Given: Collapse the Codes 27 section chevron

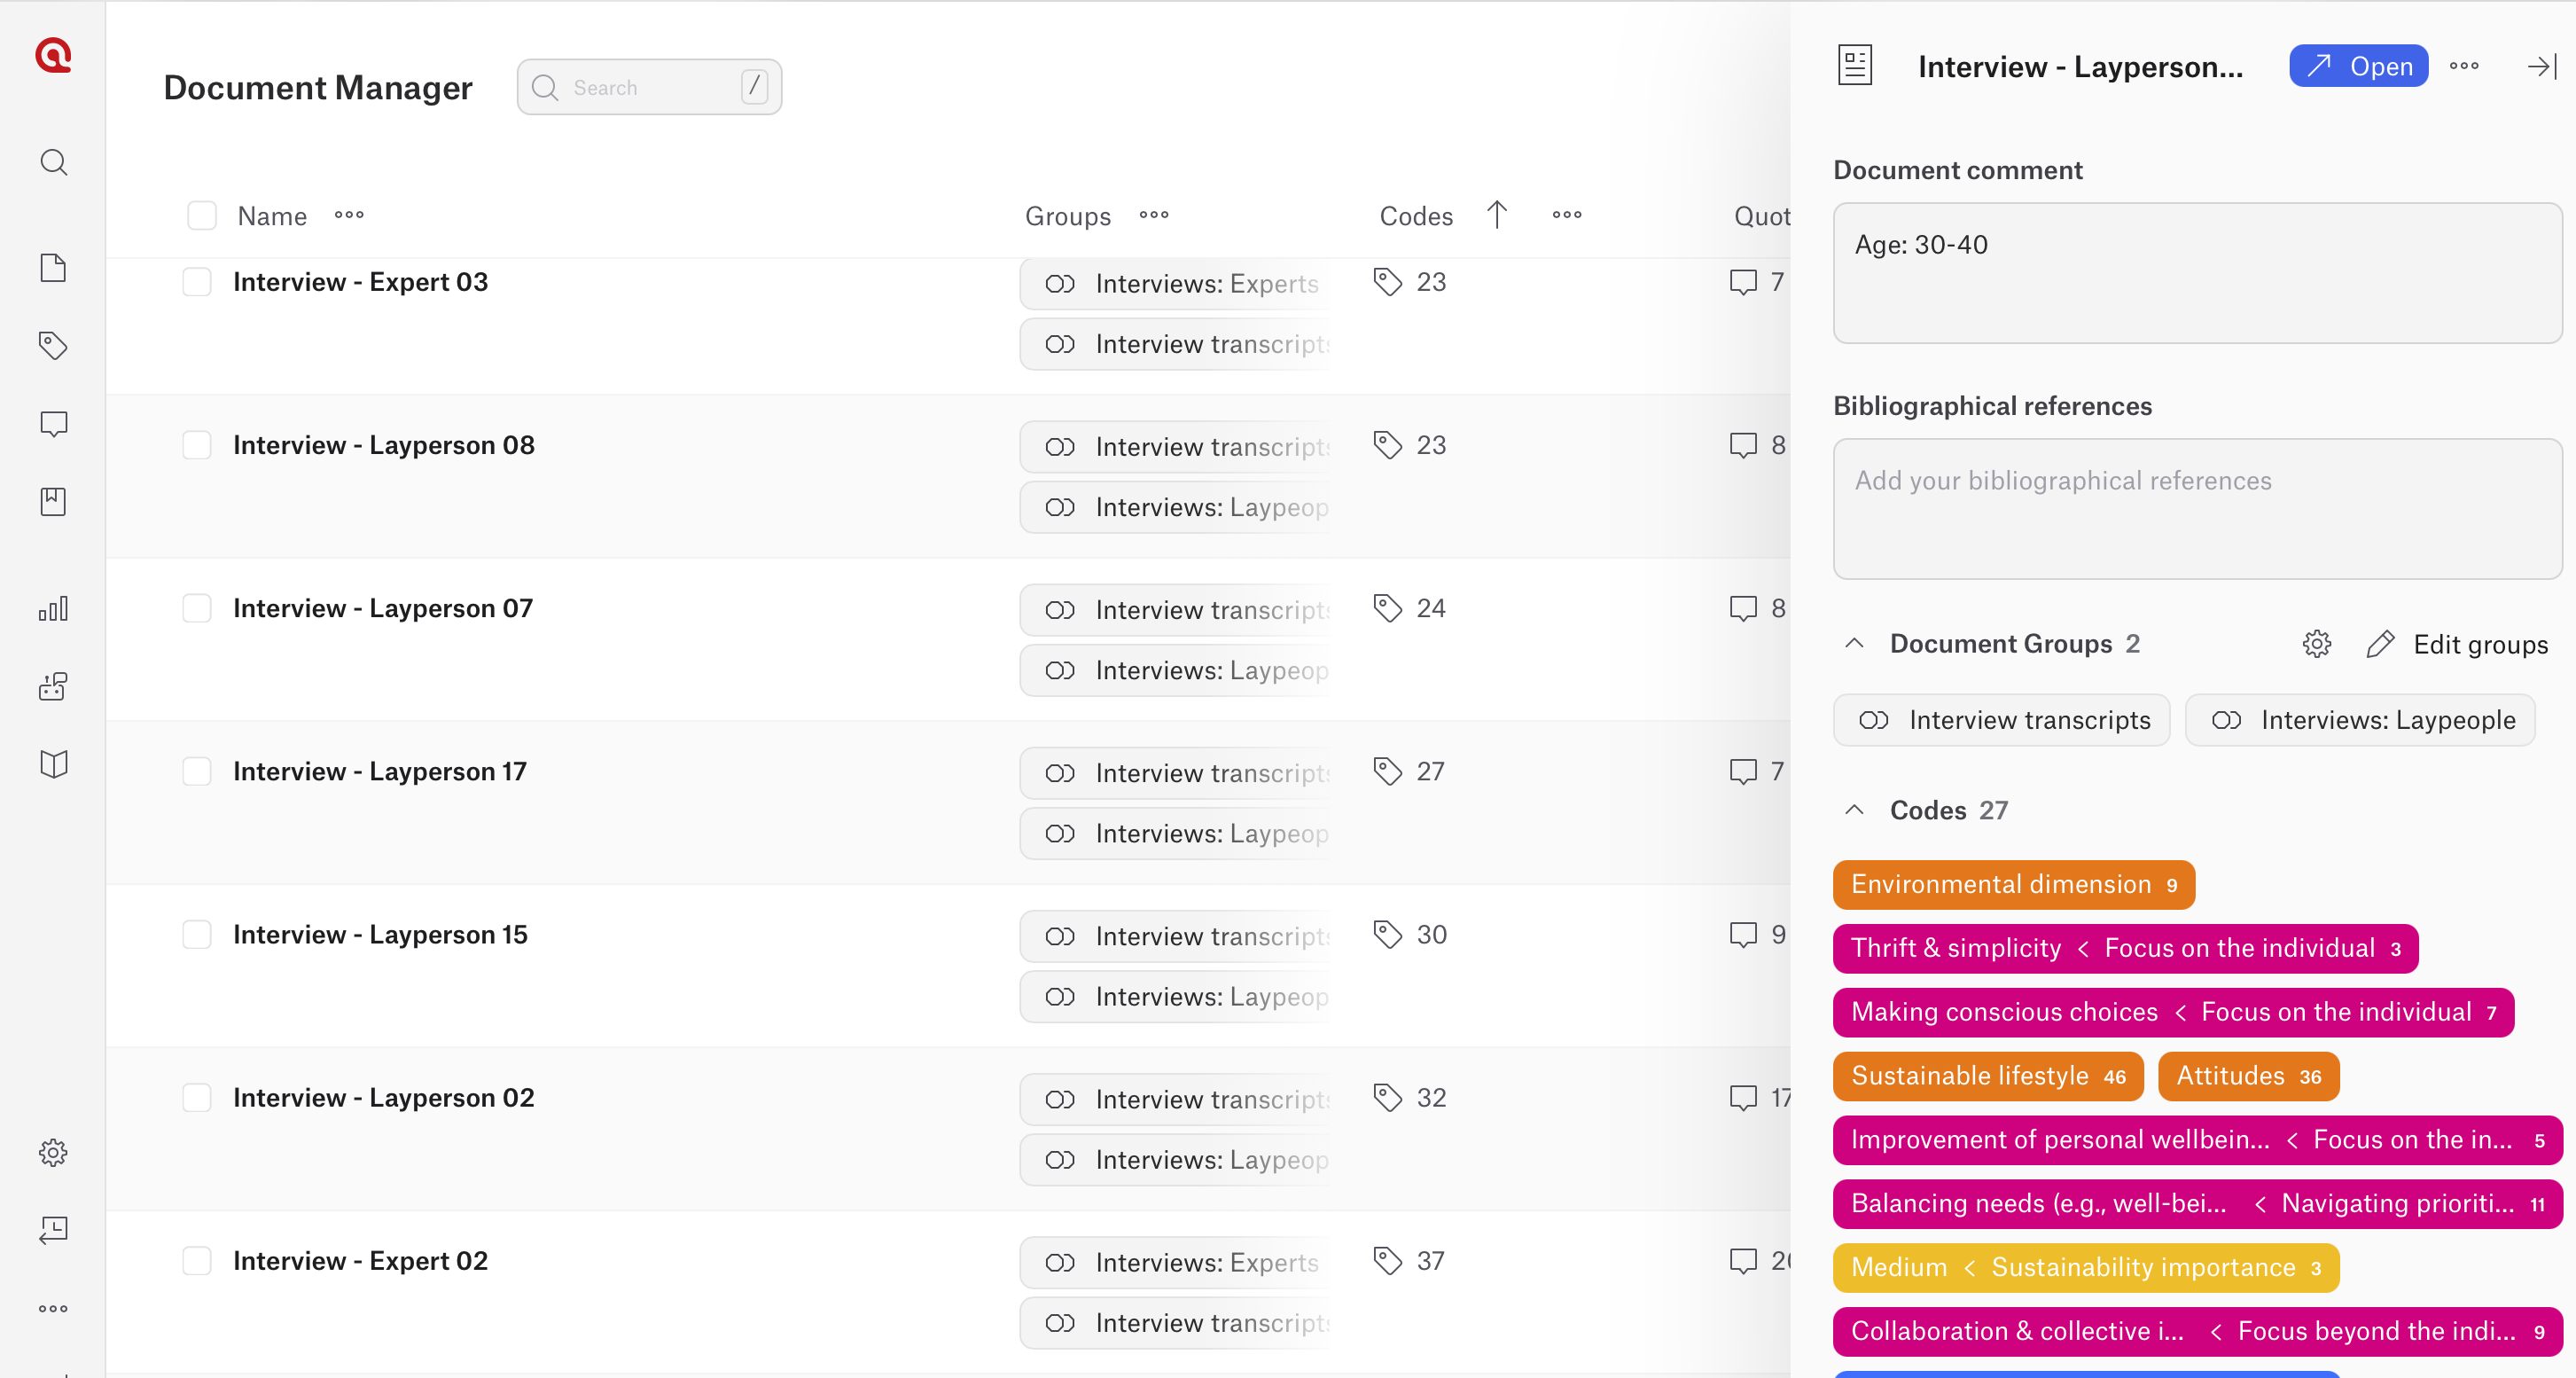Looking at the screenshot, I should [x=1854, y=810].
